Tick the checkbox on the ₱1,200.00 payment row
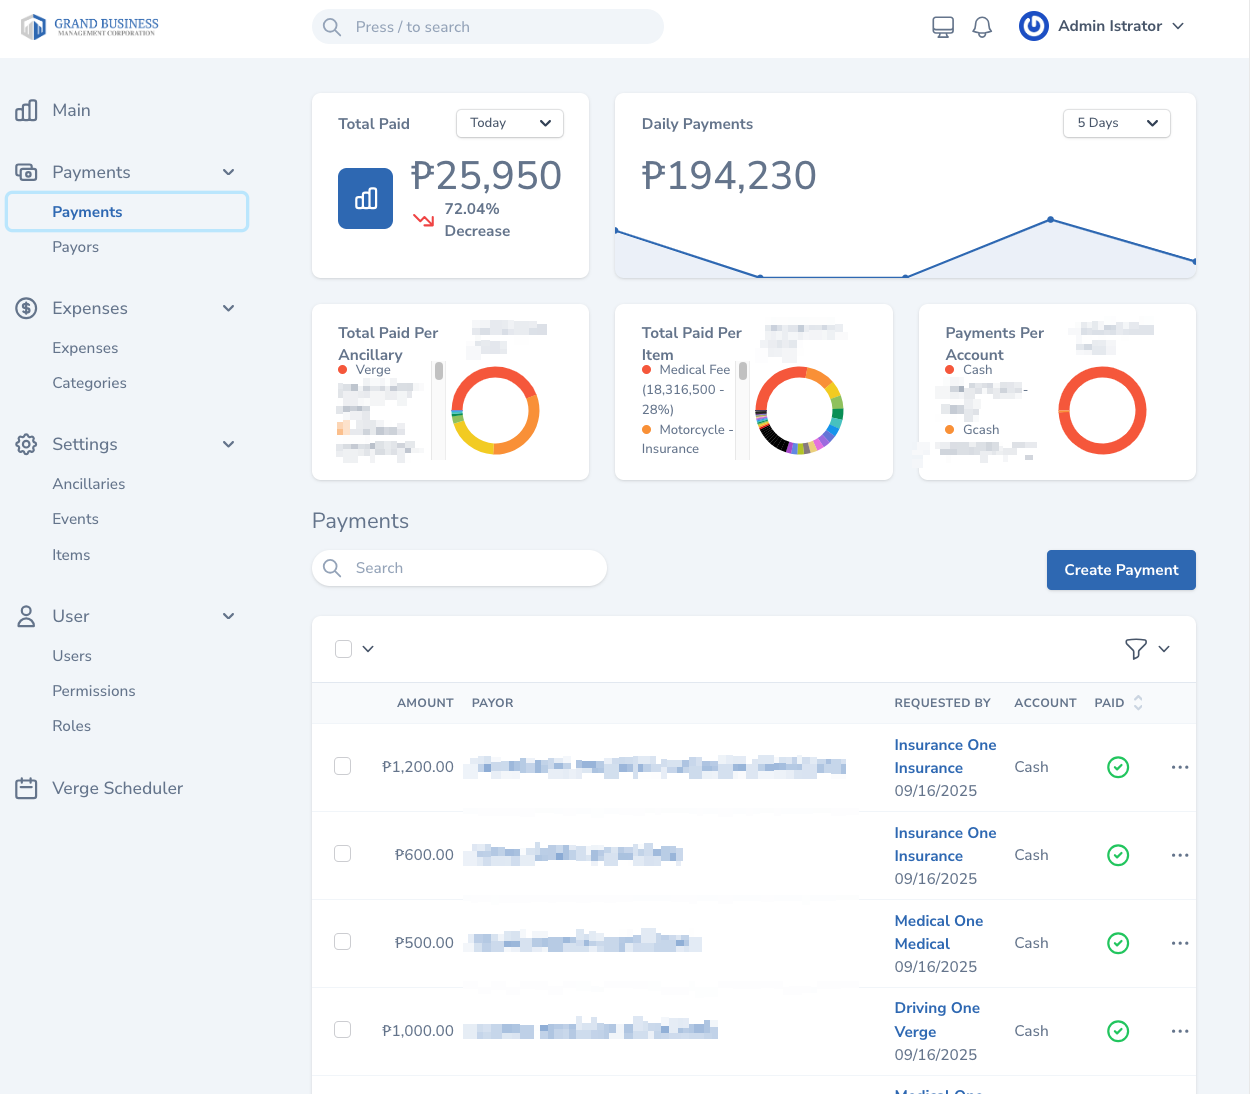The height and width of the screenshot is (1094, 1250). [x=343, y=766]
